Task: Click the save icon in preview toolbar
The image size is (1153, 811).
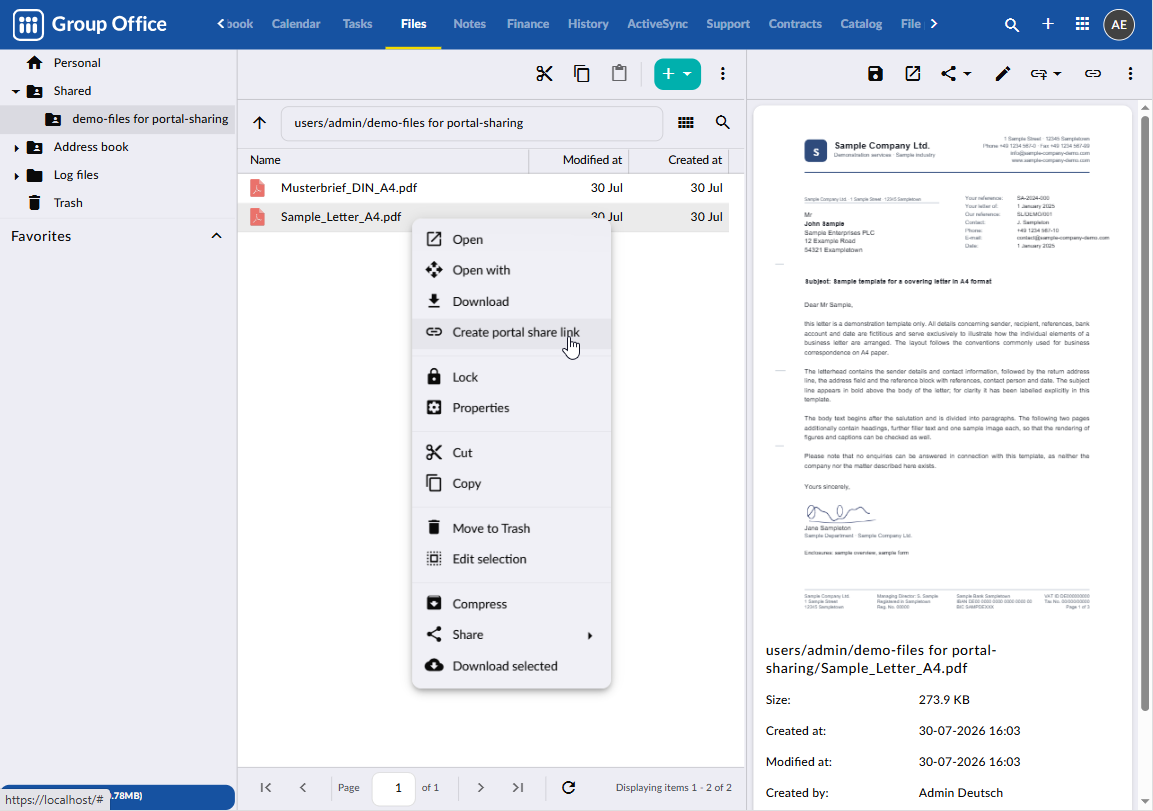Action: [875, 74]
